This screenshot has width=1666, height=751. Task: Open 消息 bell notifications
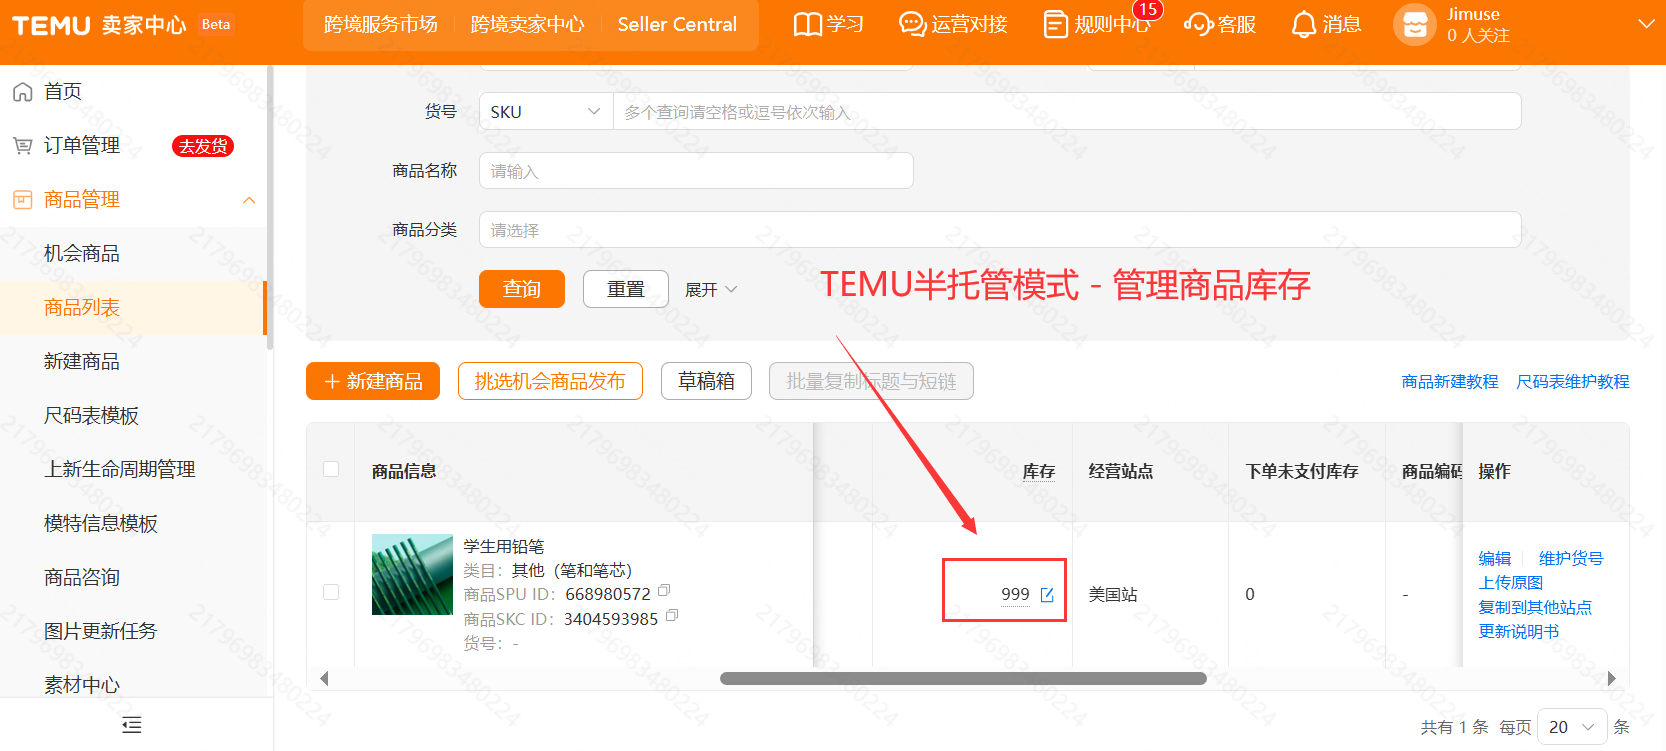click(x=1303, y=24)
